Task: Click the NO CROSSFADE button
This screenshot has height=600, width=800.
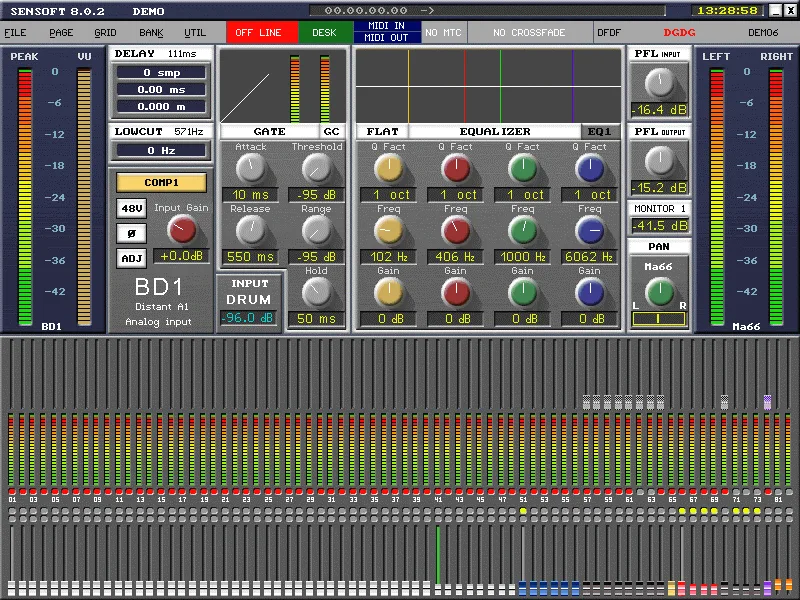Action: 529,32
